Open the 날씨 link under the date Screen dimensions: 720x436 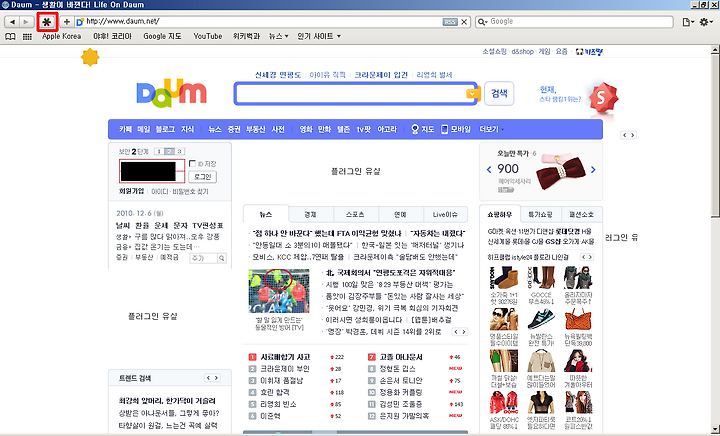(123, 225)
